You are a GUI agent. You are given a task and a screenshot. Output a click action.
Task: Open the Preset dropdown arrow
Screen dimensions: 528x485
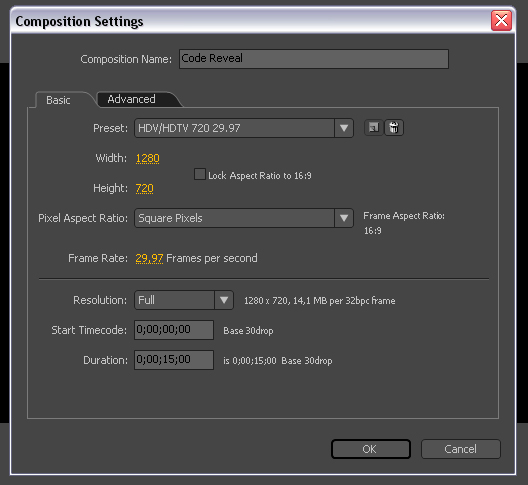tap(344, 128)
